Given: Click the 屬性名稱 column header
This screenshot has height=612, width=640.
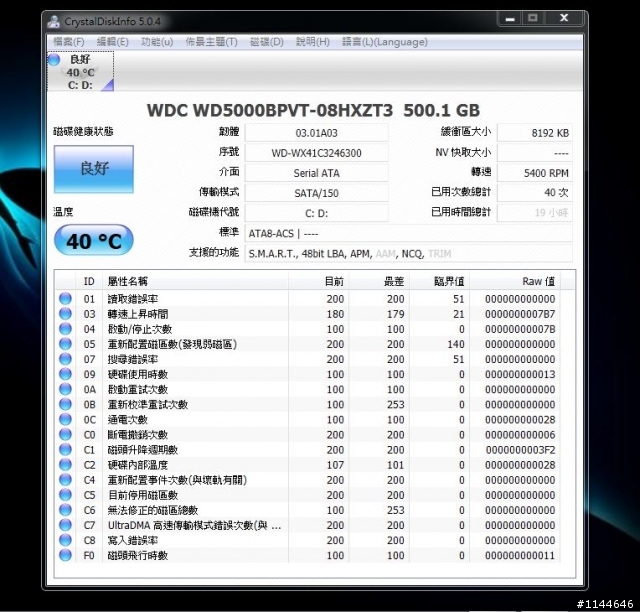Looking at the screenshot, I should pyautogui.click(x=195, y=281).
